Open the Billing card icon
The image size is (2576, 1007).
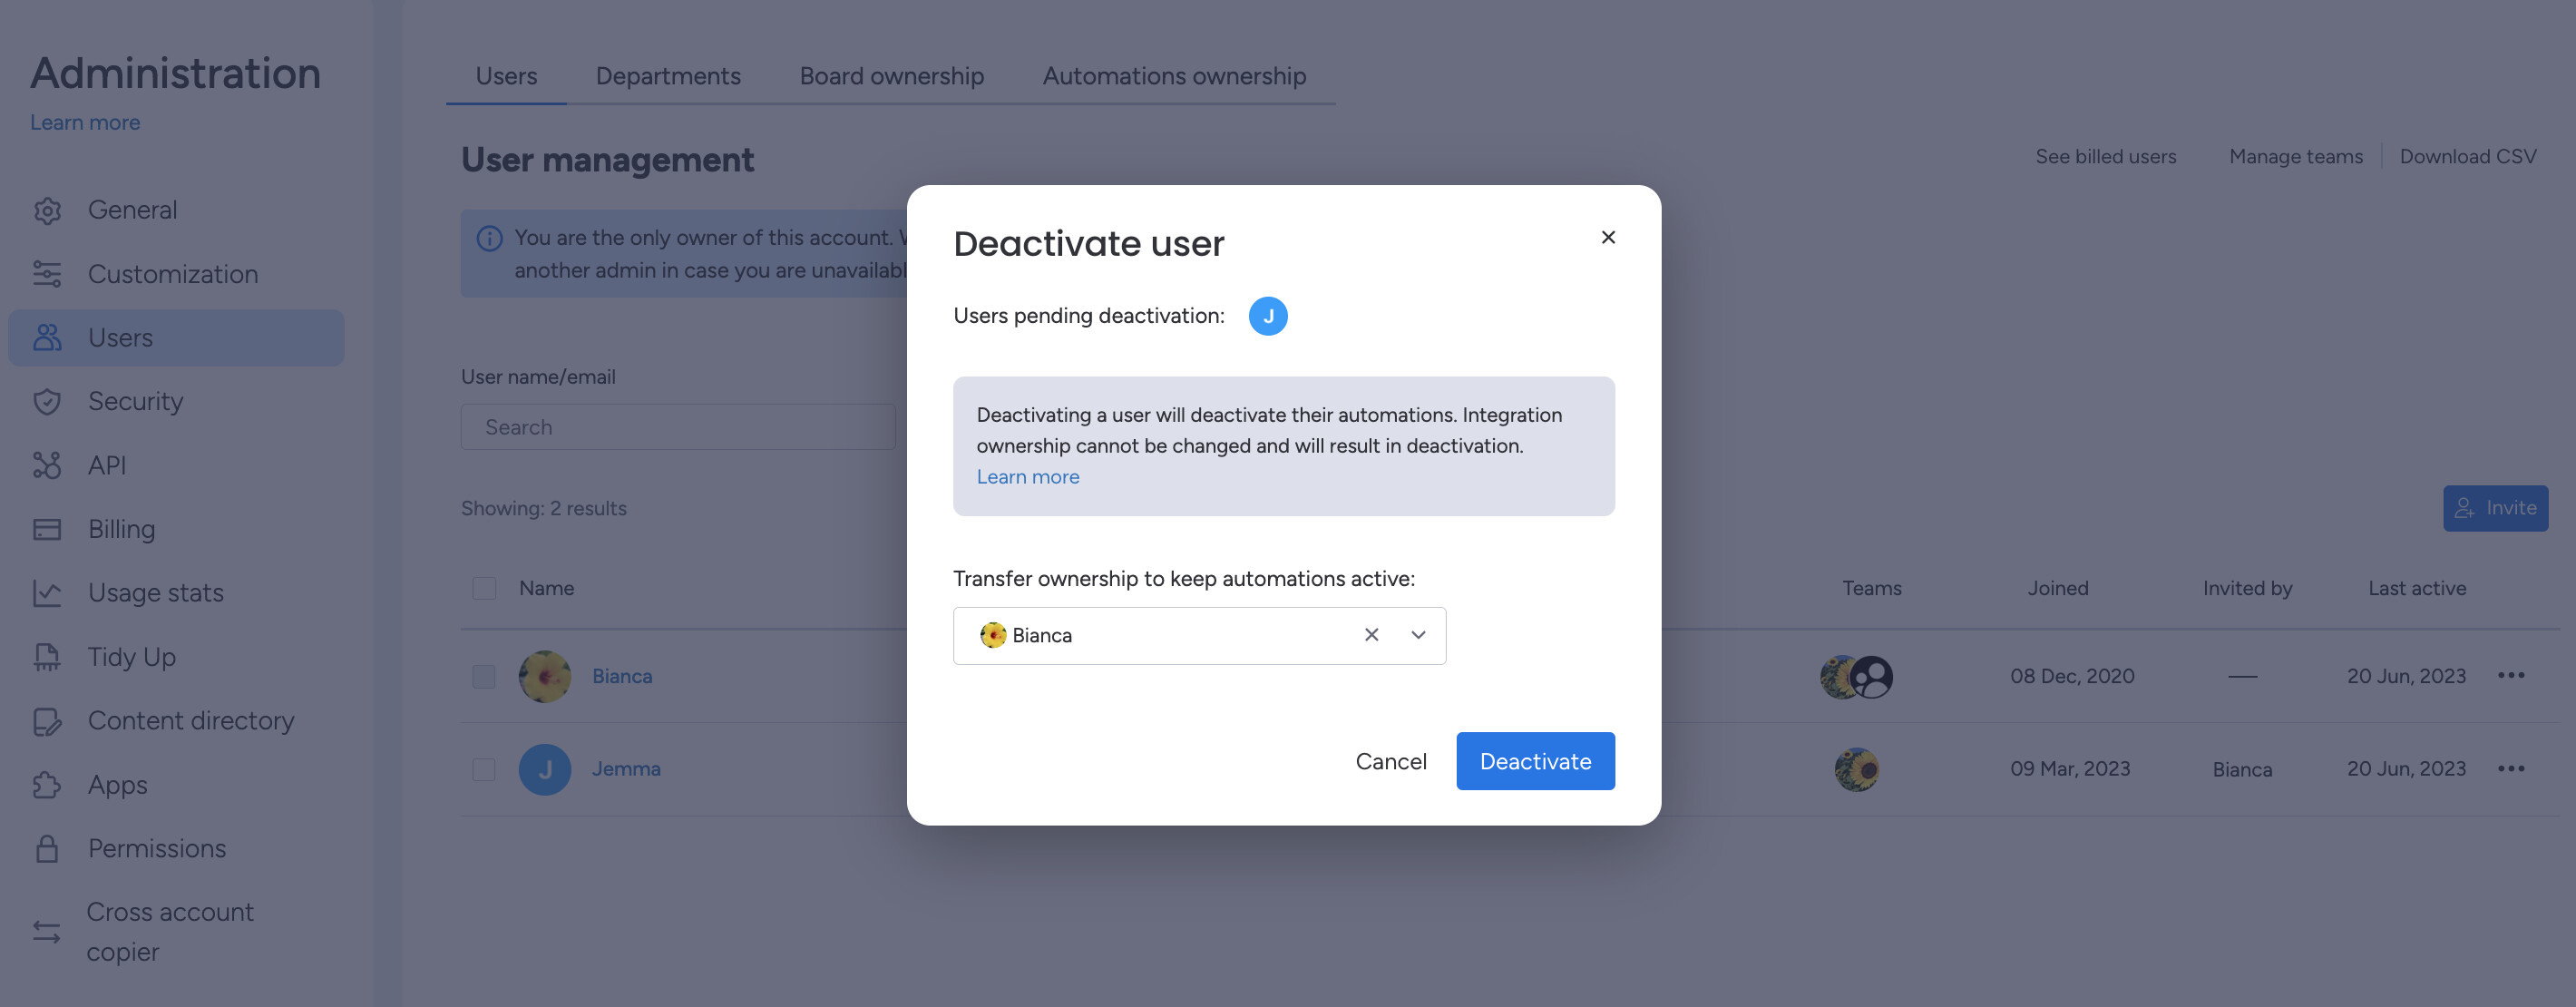click(47, 530)
